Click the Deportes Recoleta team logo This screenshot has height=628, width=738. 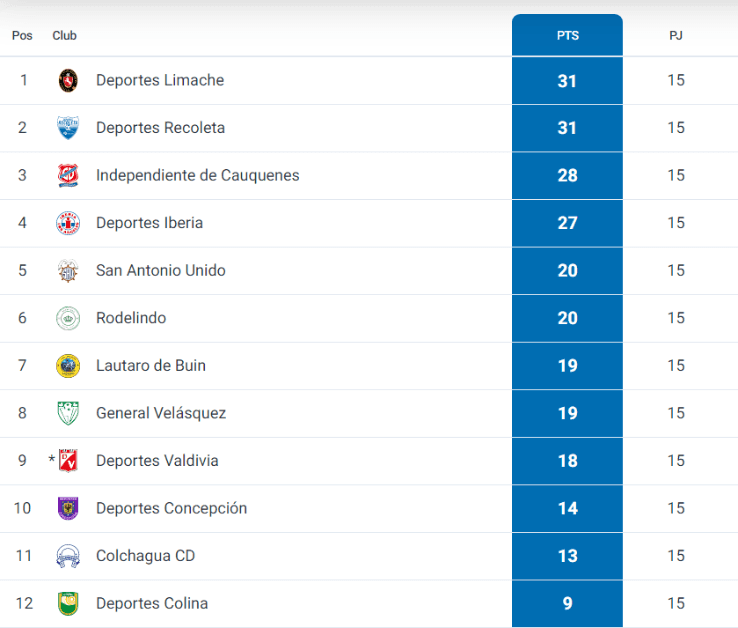(x=68, y=128)
